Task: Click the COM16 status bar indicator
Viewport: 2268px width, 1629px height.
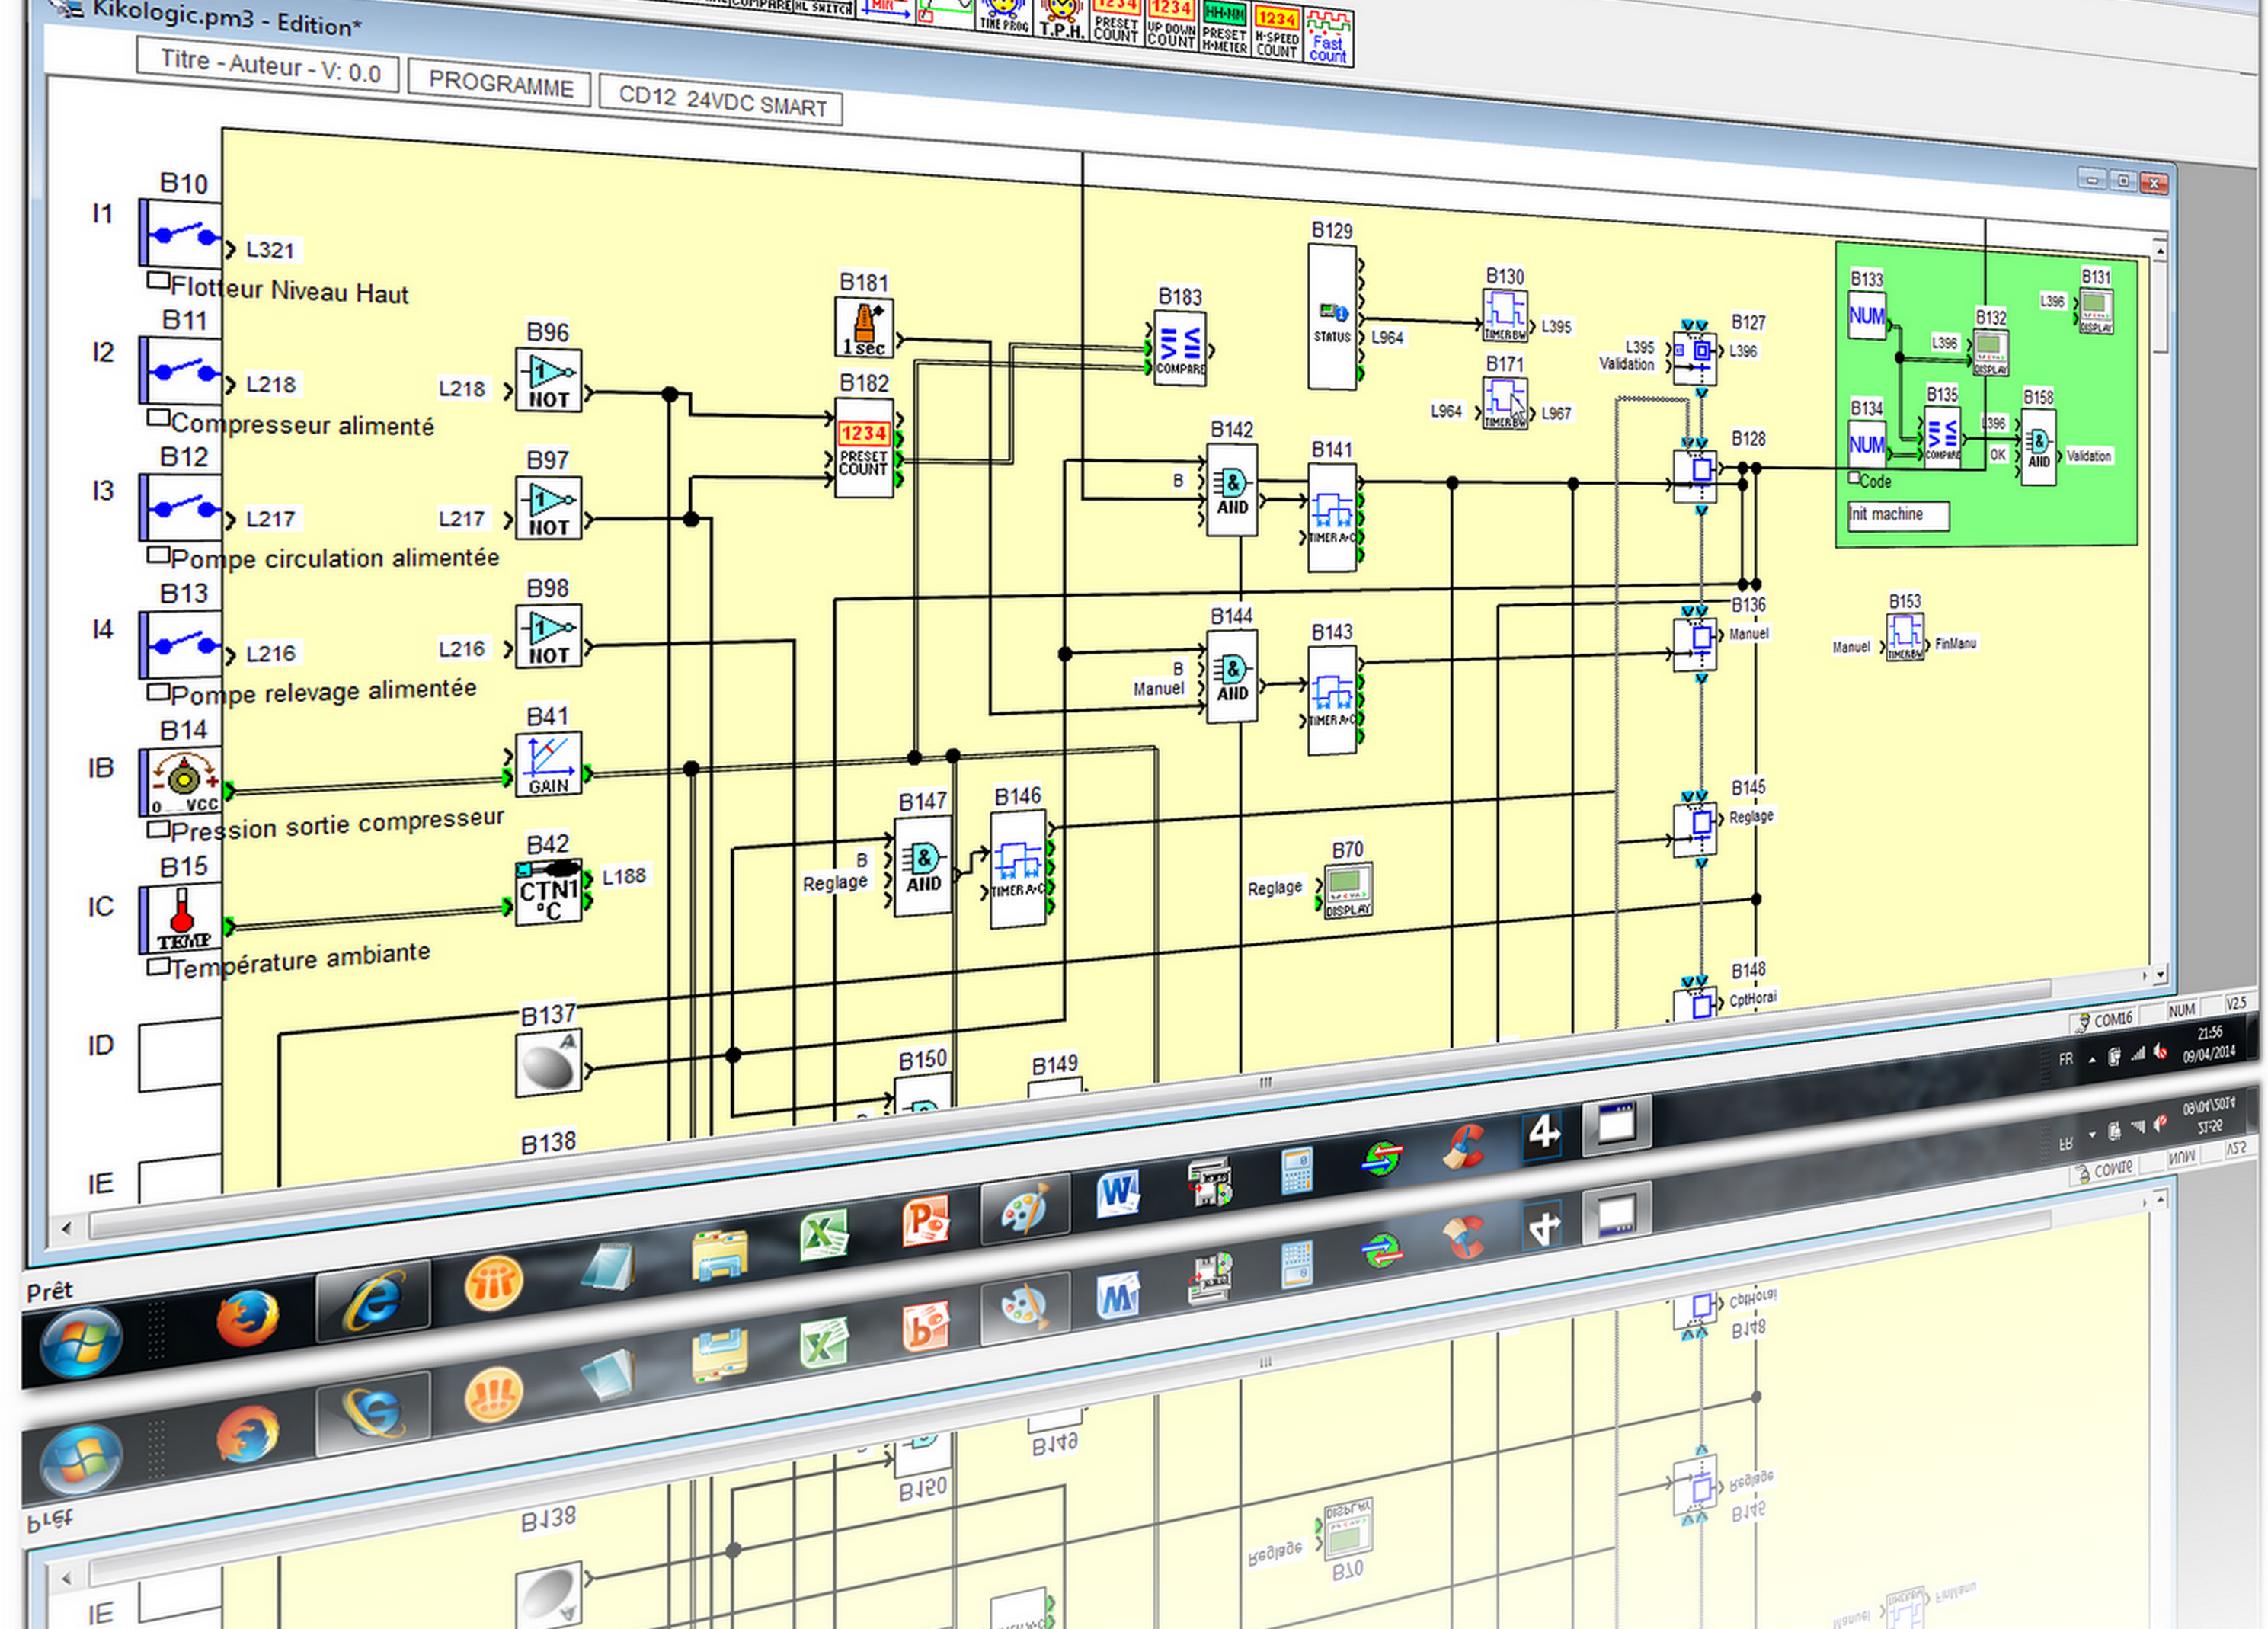Action: point(2104,1021)
